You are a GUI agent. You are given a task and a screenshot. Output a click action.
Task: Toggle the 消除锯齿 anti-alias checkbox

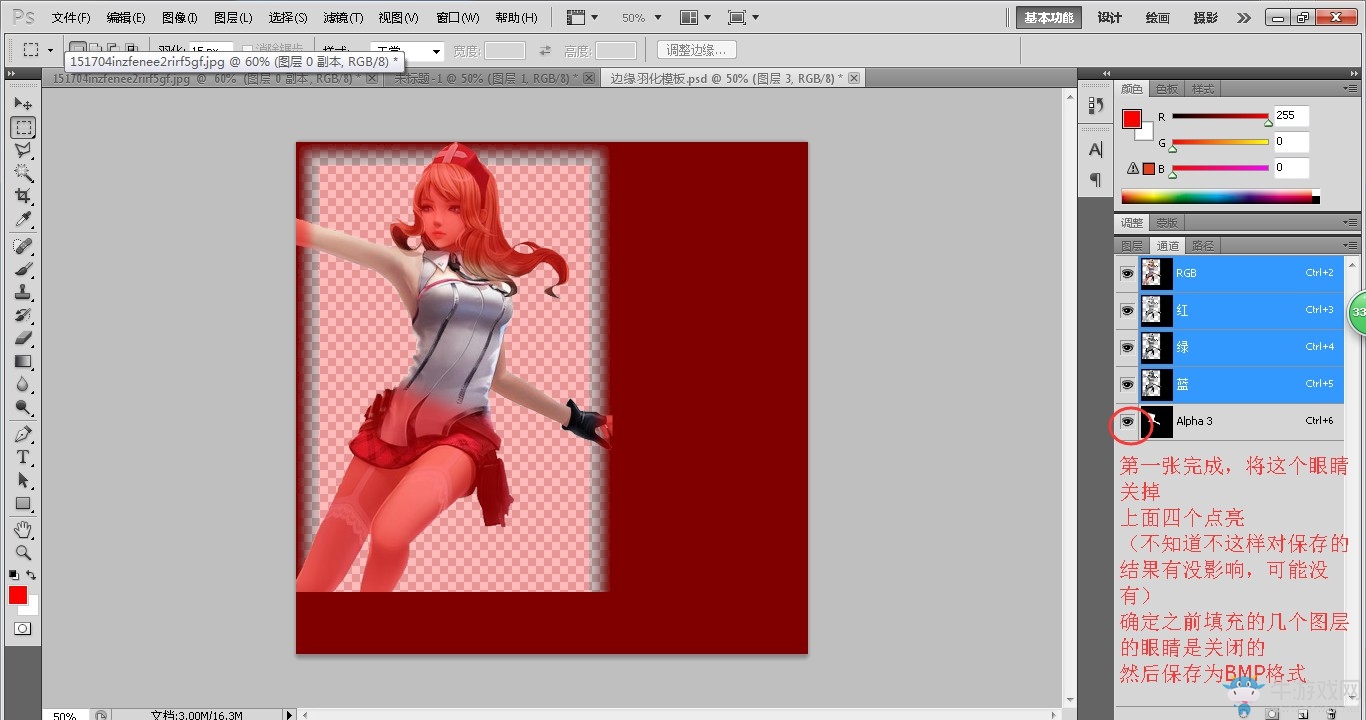248,50
